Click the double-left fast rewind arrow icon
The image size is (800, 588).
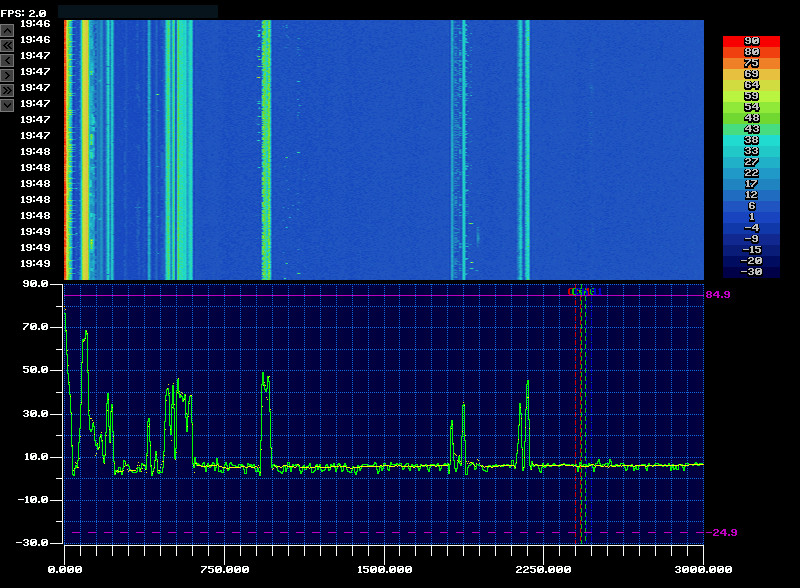[x=8, y=46]
